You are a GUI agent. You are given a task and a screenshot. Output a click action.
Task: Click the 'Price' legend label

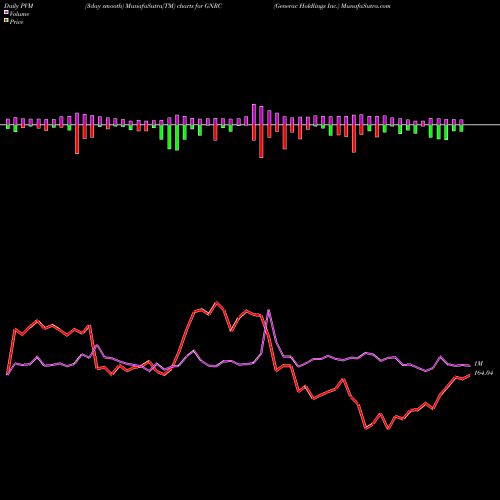tap(16, 22)
